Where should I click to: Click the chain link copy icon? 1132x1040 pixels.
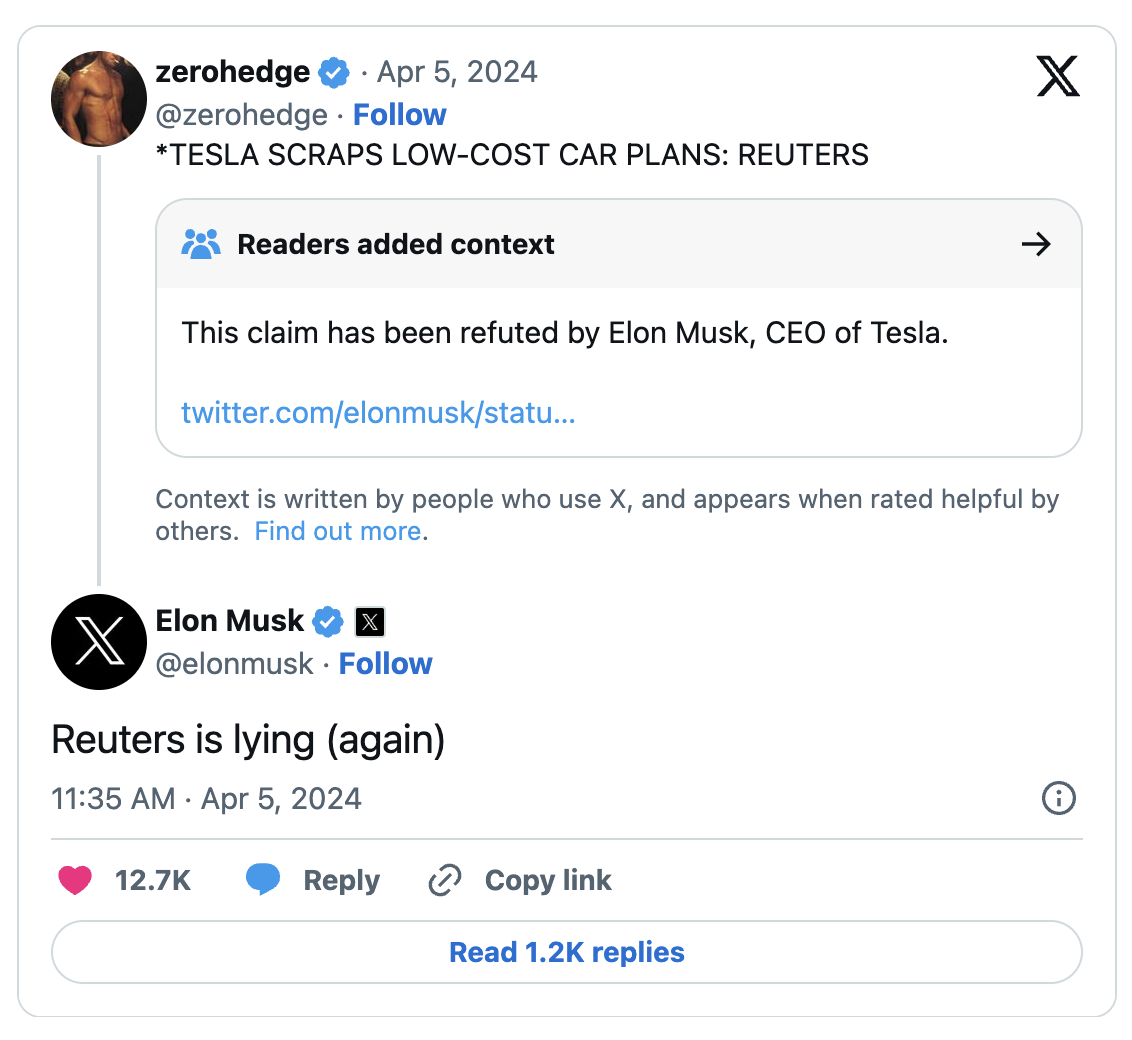[444, 880]
